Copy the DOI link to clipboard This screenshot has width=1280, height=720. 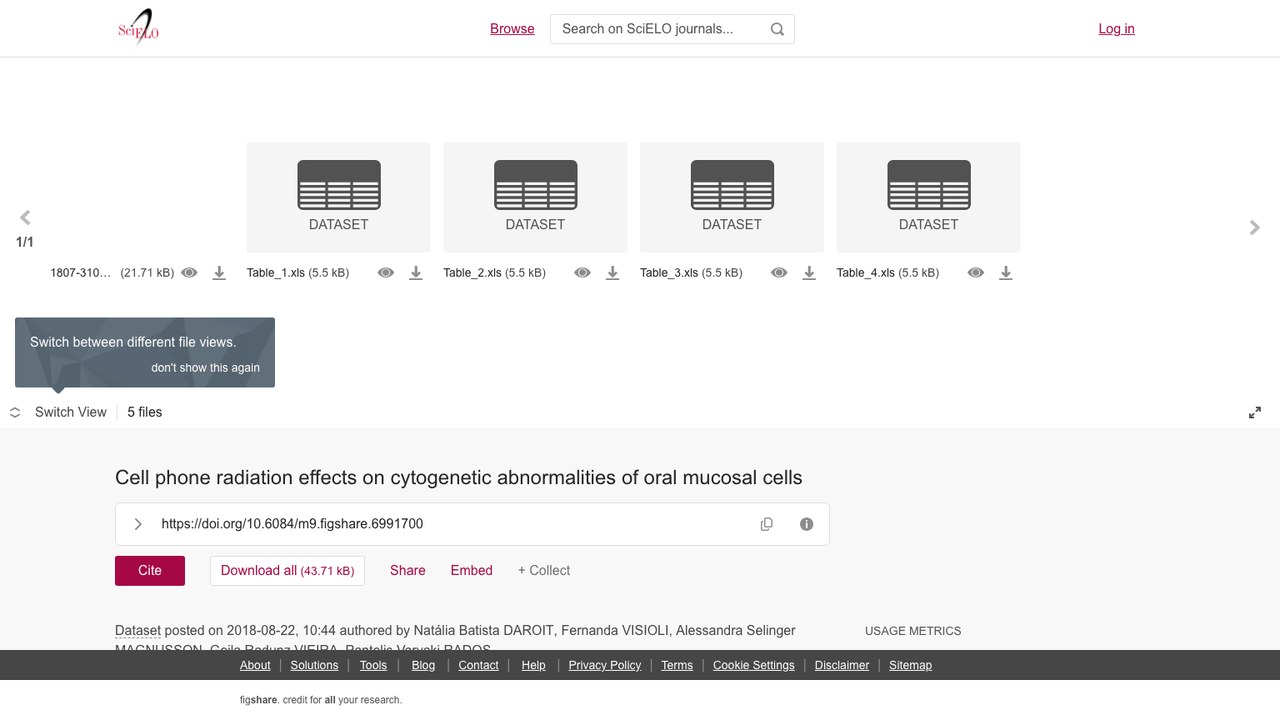[x=767, y=524]
